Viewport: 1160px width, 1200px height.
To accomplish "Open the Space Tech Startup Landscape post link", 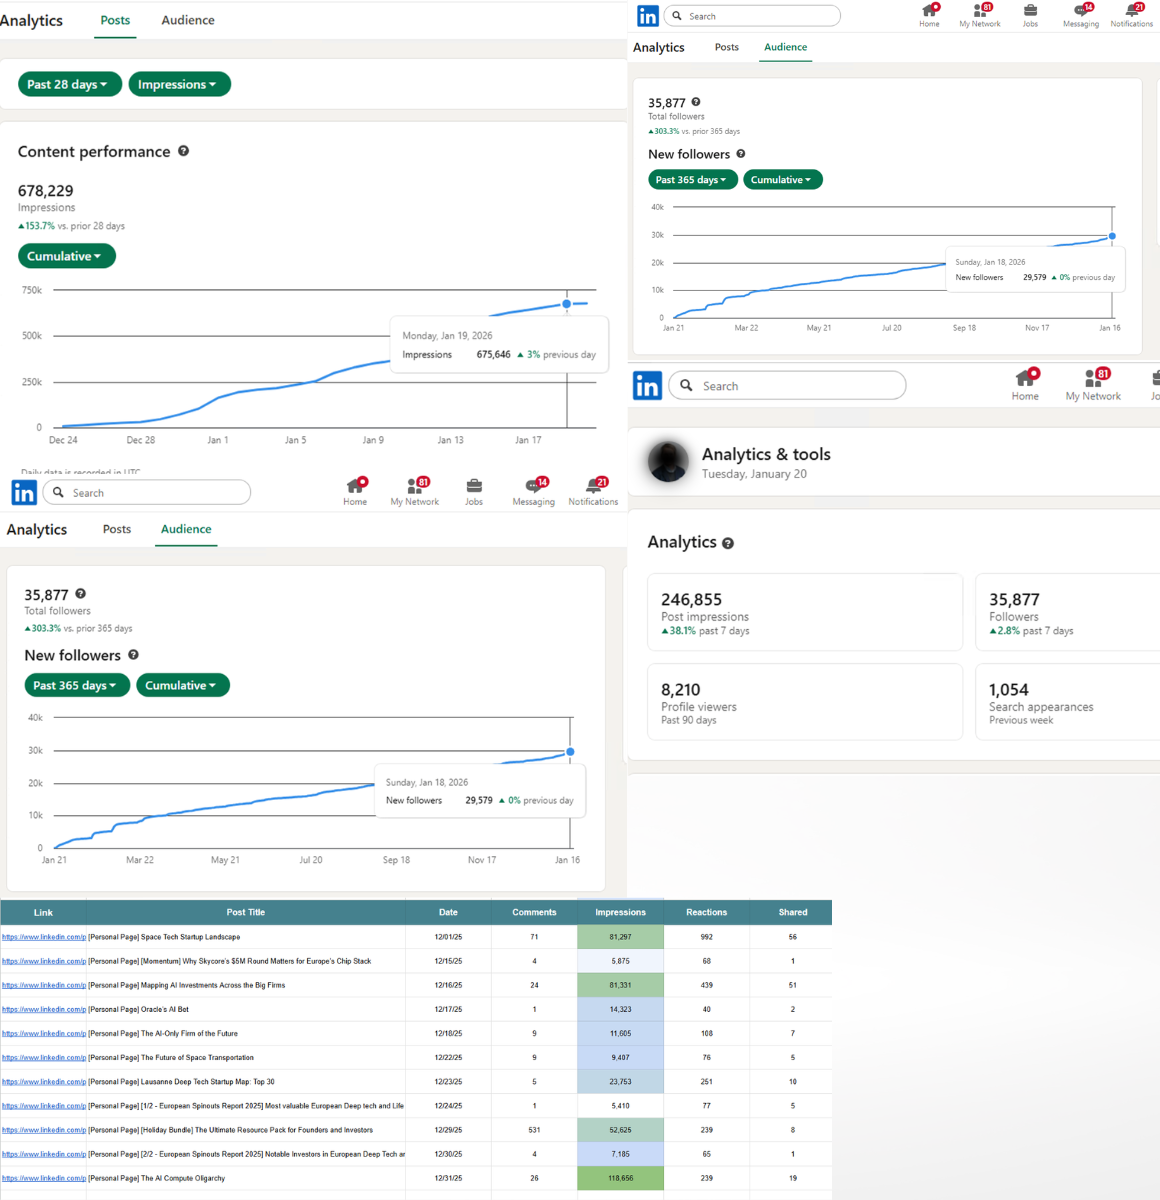I will (x=43, y=937).
